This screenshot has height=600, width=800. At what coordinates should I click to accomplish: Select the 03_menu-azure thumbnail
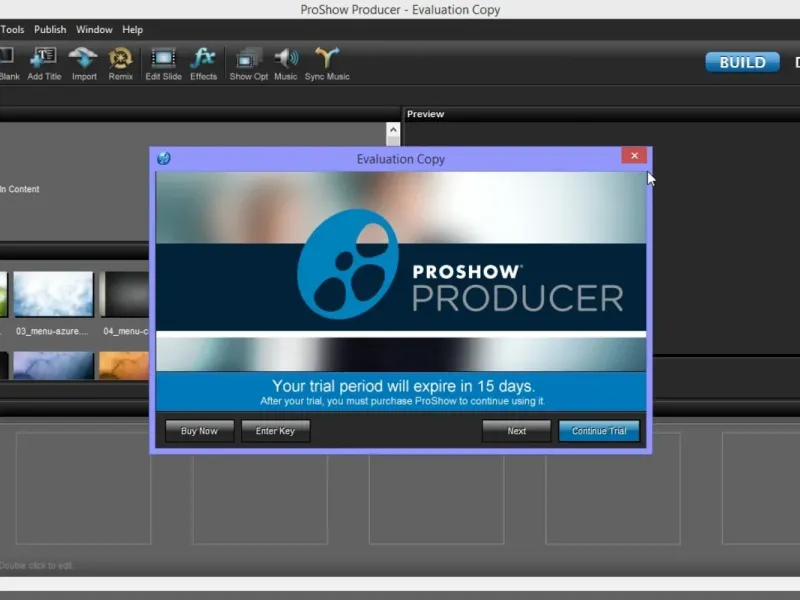point(54,294)
